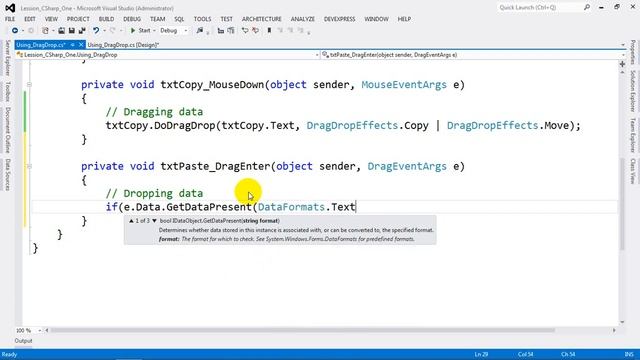Click the Visual Studio logo icon
The image size is (640, 360).
[10, 8]
